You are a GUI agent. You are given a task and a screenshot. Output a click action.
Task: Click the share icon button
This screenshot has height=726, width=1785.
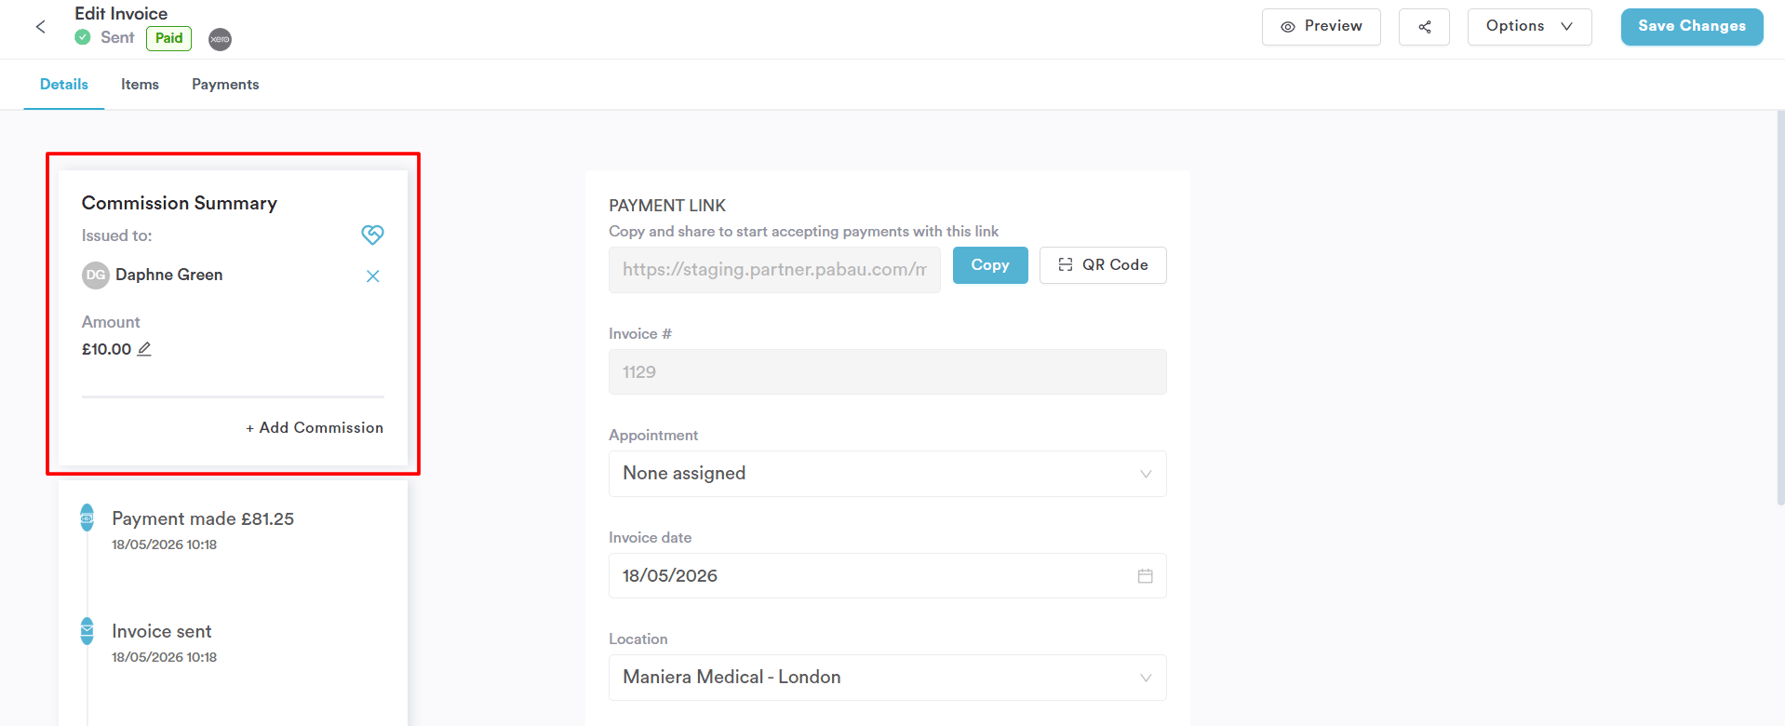pos(1424,27)
